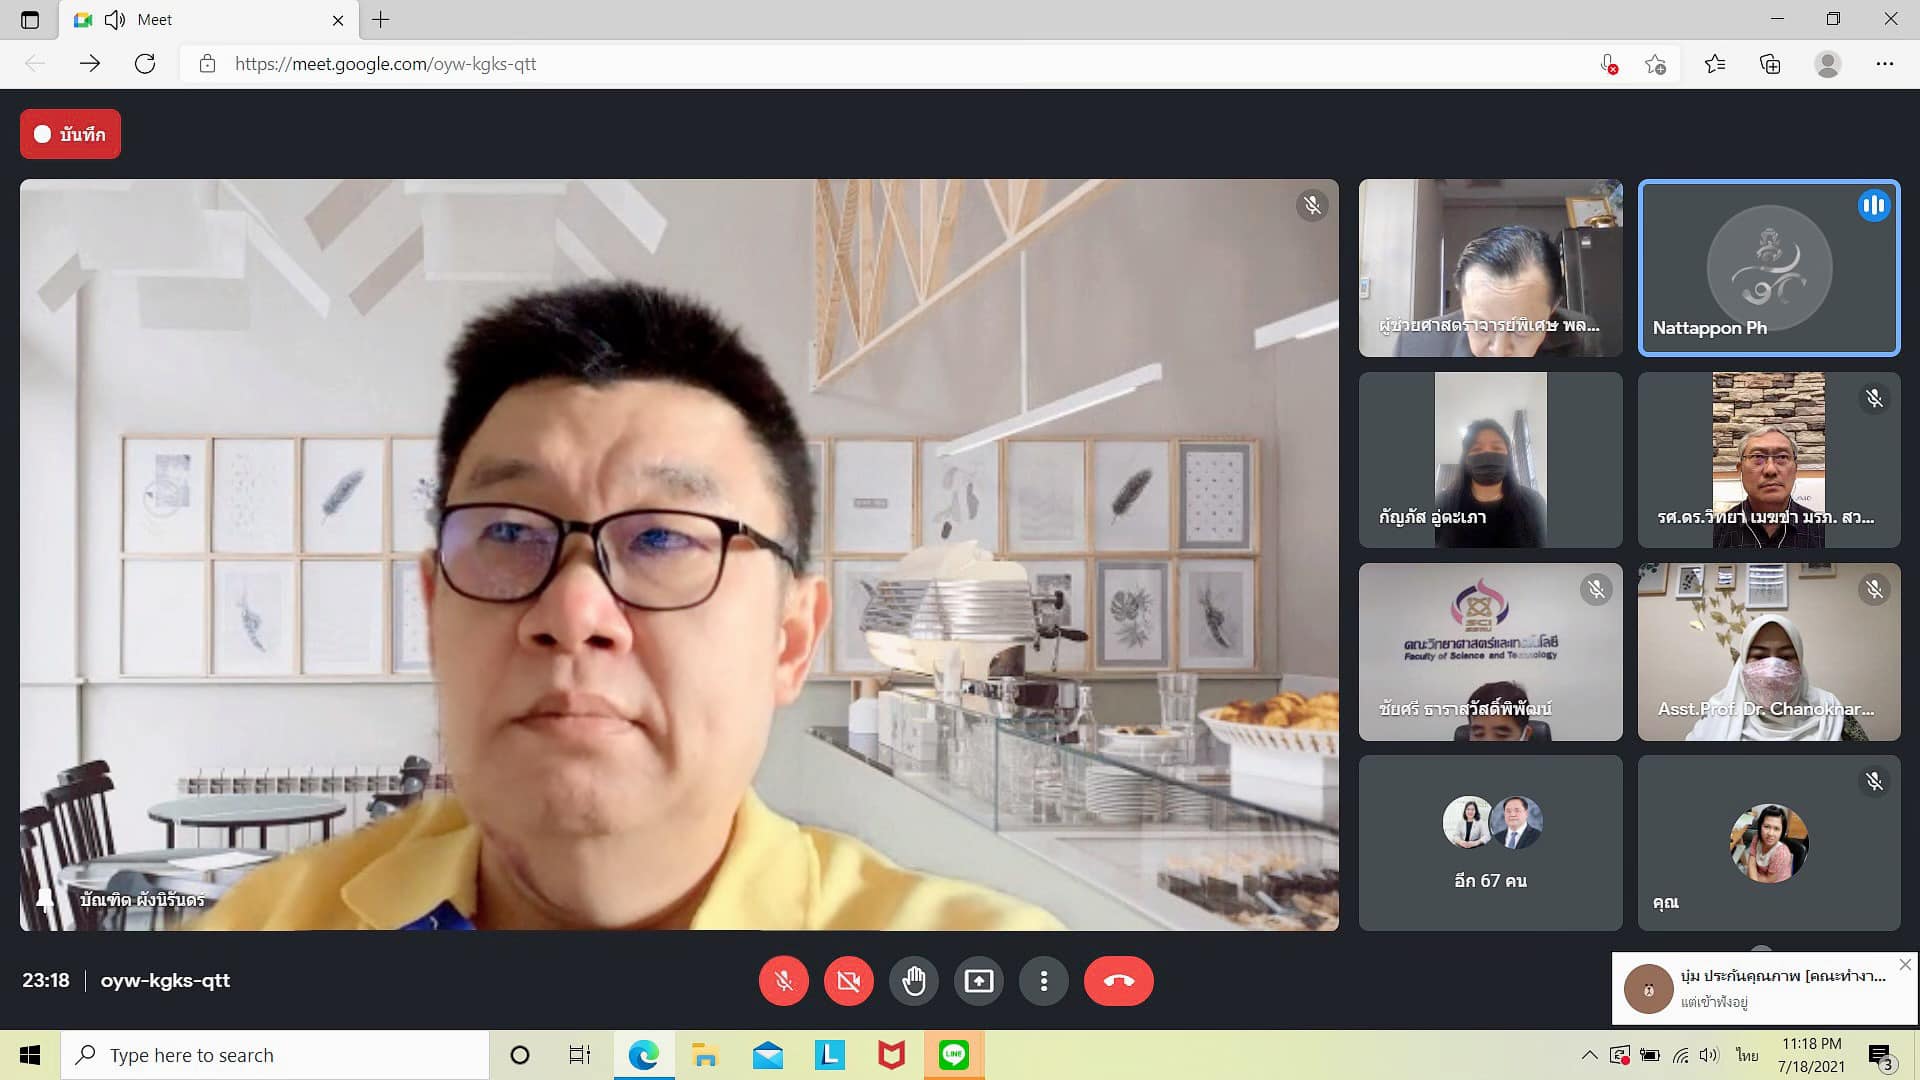Show hidden system tray icons

coord(1588,1055)
